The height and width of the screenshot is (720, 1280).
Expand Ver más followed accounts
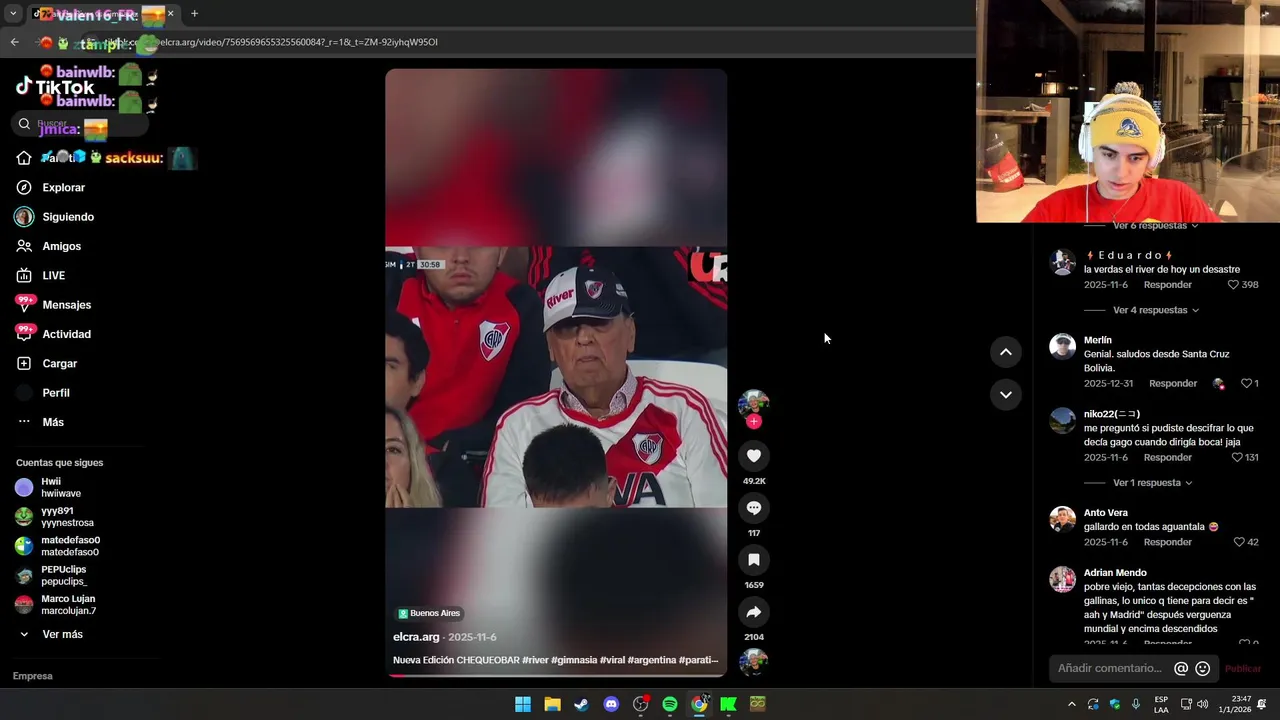62,634
